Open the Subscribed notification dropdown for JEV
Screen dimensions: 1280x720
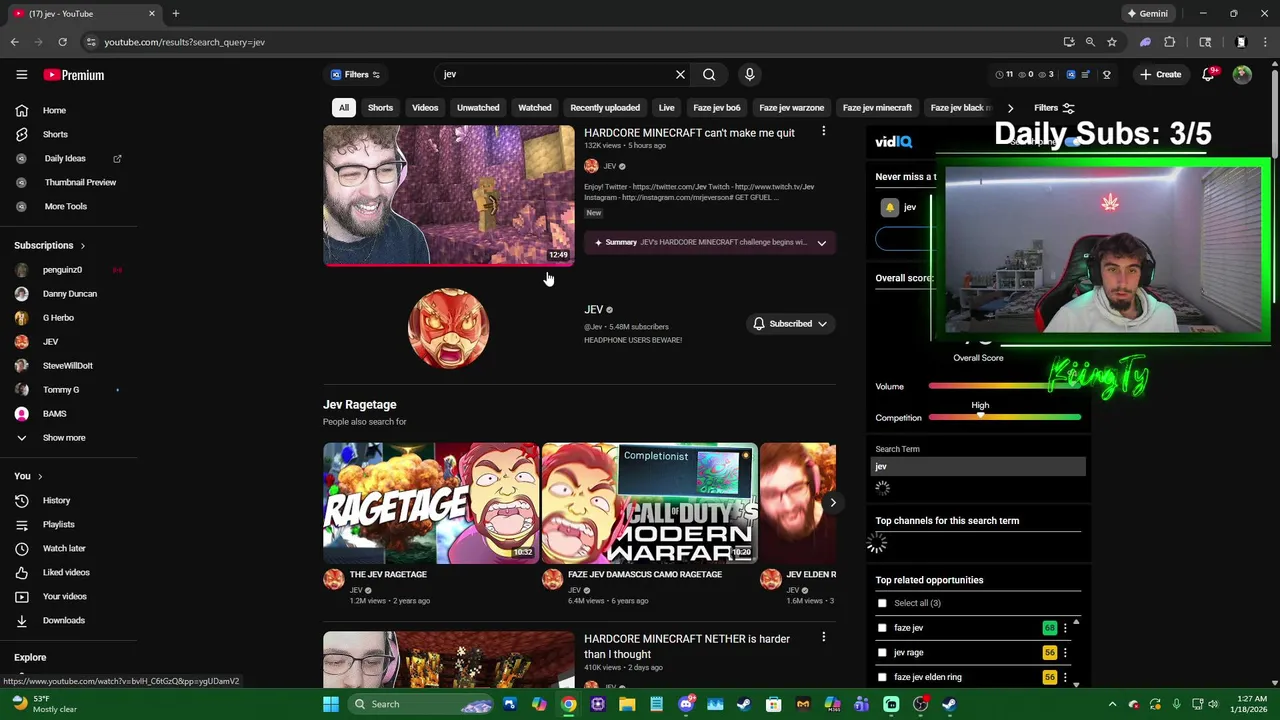[x=790, y=324]
